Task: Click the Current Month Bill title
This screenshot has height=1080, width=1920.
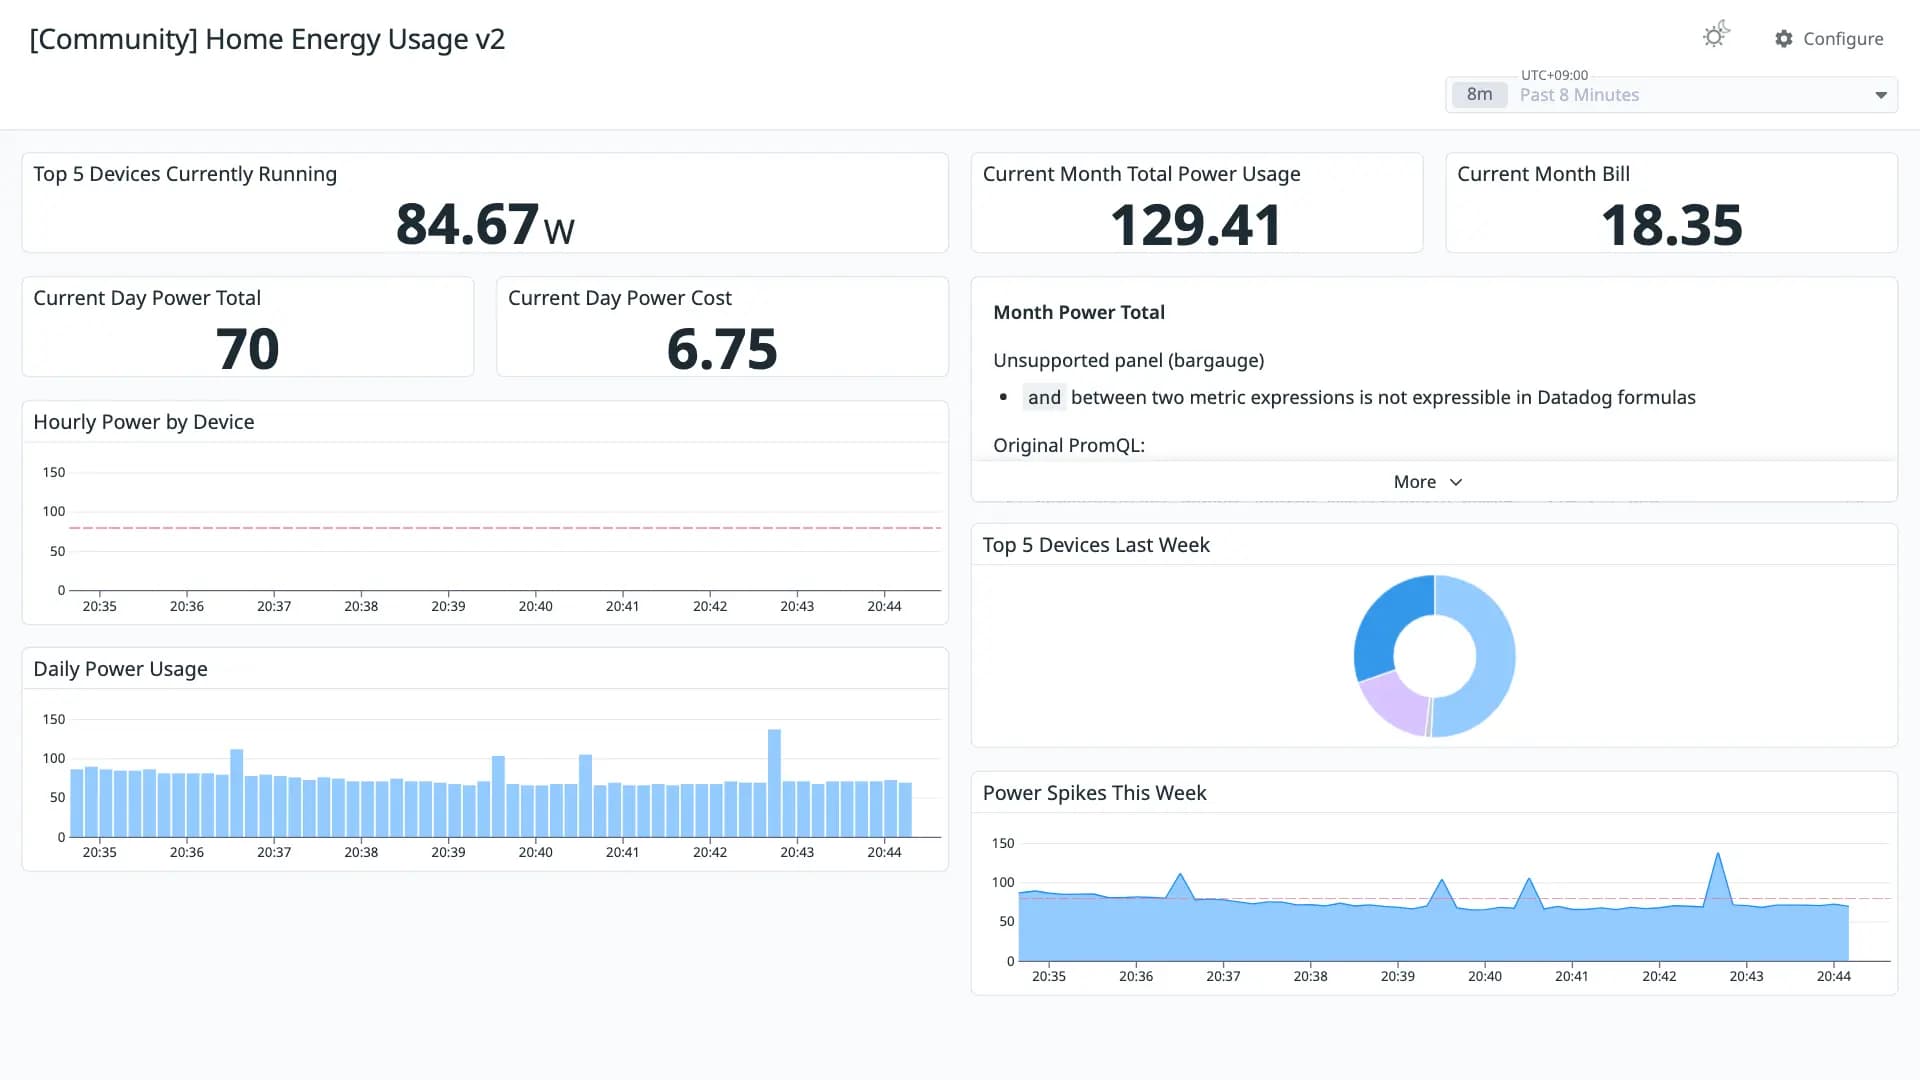Action: point(1543,174)
